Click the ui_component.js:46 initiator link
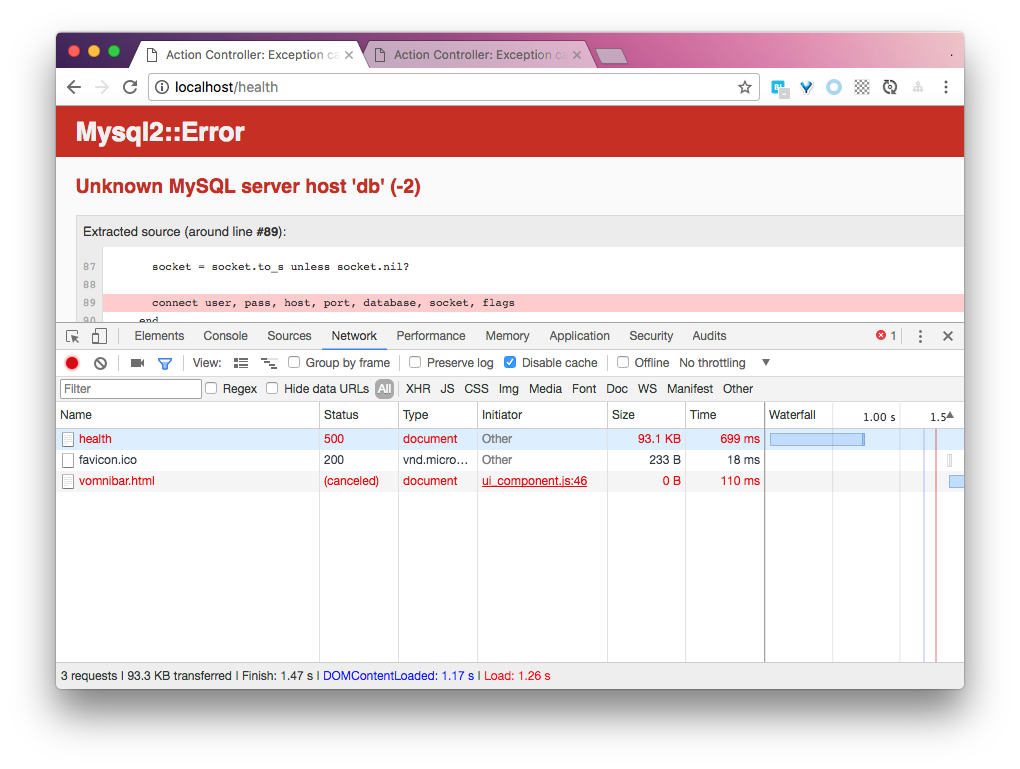Viewport: 1020px width, 769px height. 534,481
